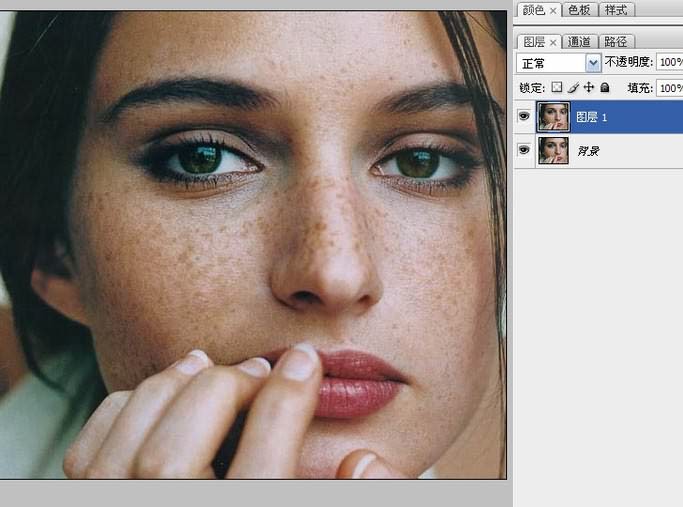The width and height of the screenshot is (683, 507).
Task: Open the 正常 blend mode dropdown
Action: pos(559,63)
